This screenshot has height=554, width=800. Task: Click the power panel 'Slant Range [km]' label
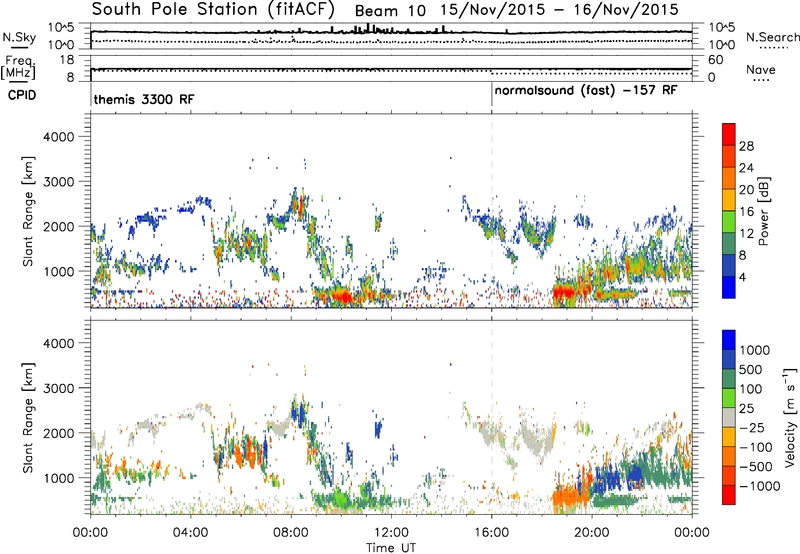[x=28, y=211]
